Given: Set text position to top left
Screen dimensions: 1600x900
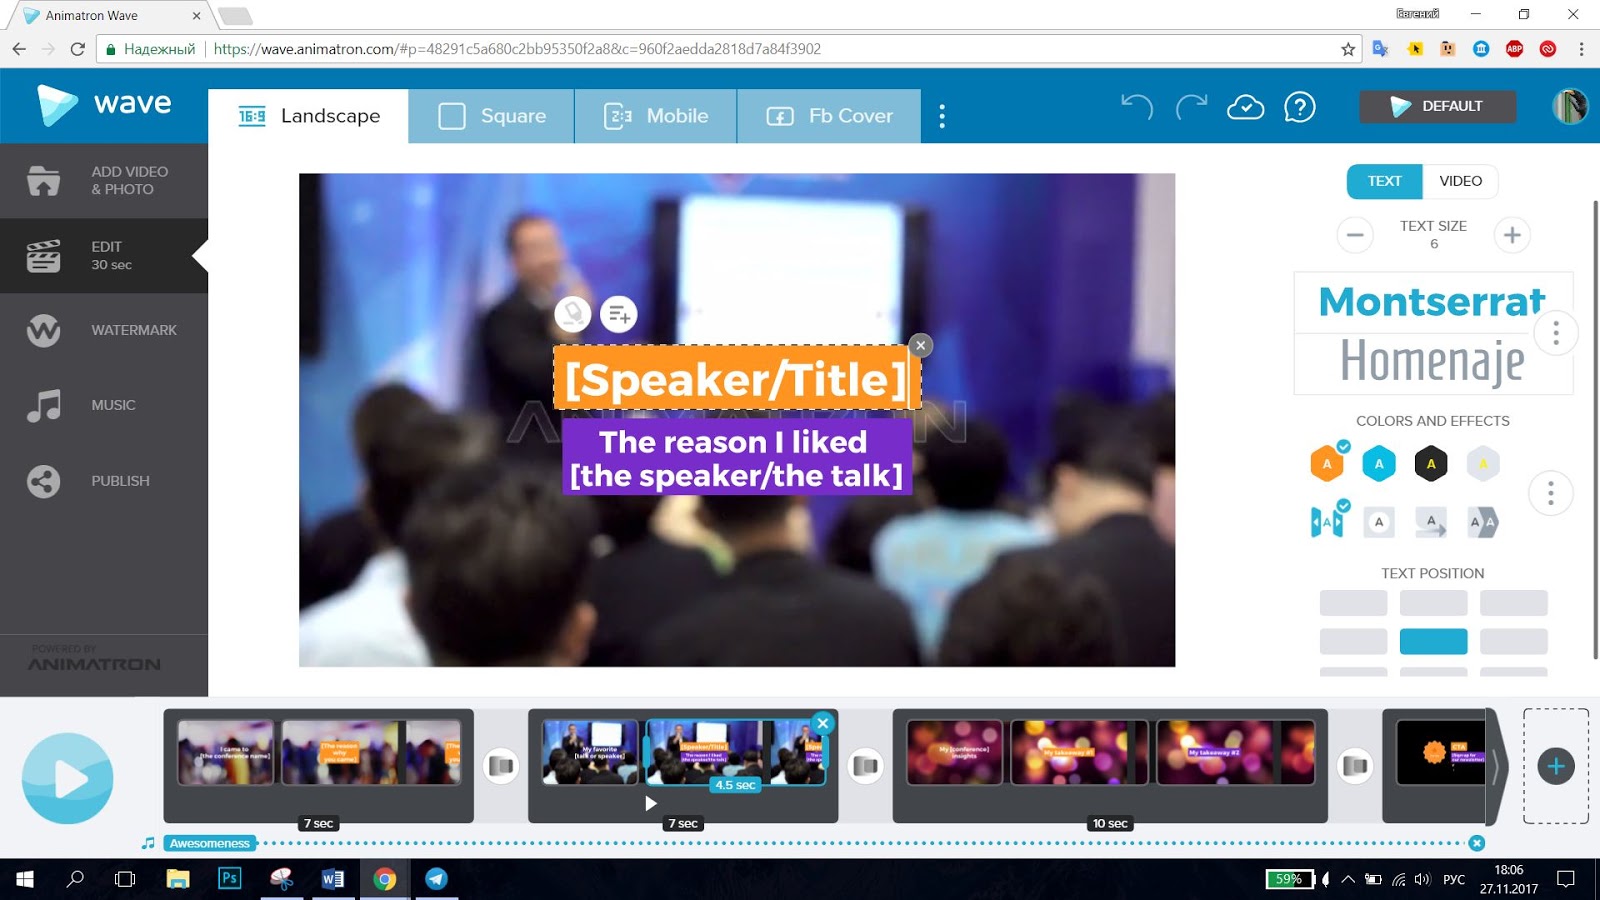Looking at the screenshot, I should (1353, 603).
